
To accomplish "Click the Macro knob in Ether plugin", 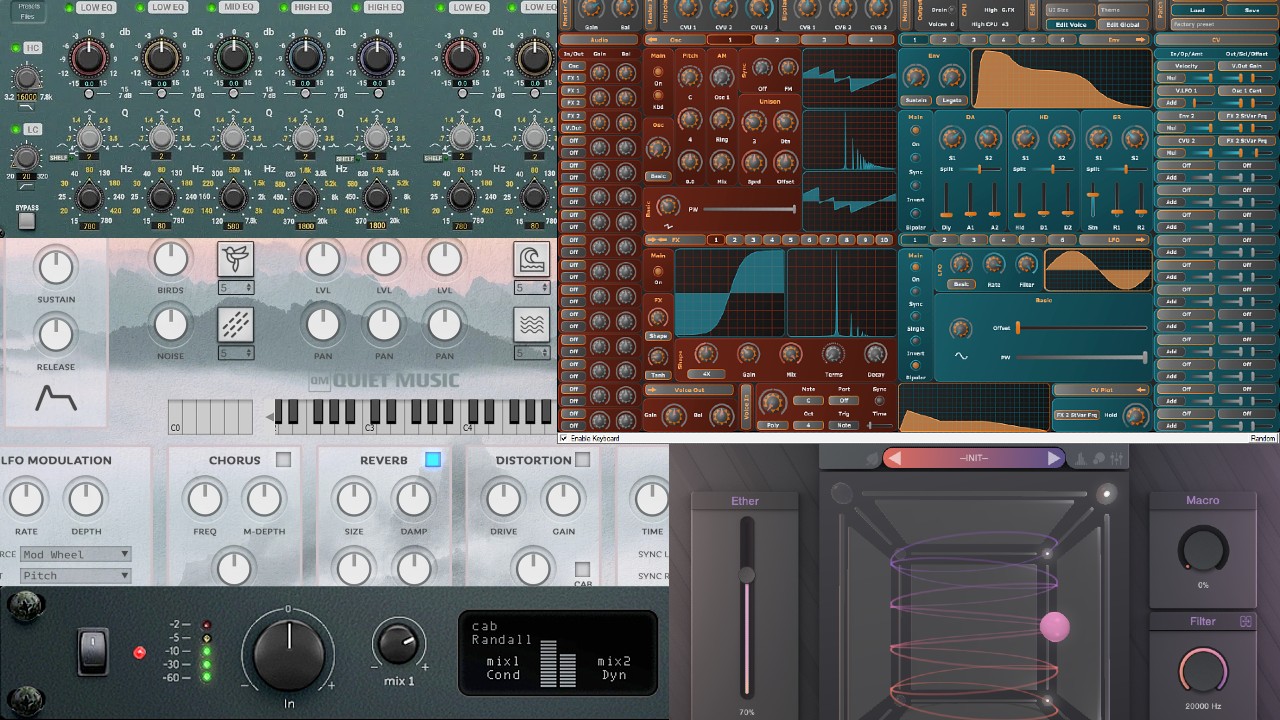I will (x=1203, y=551).
